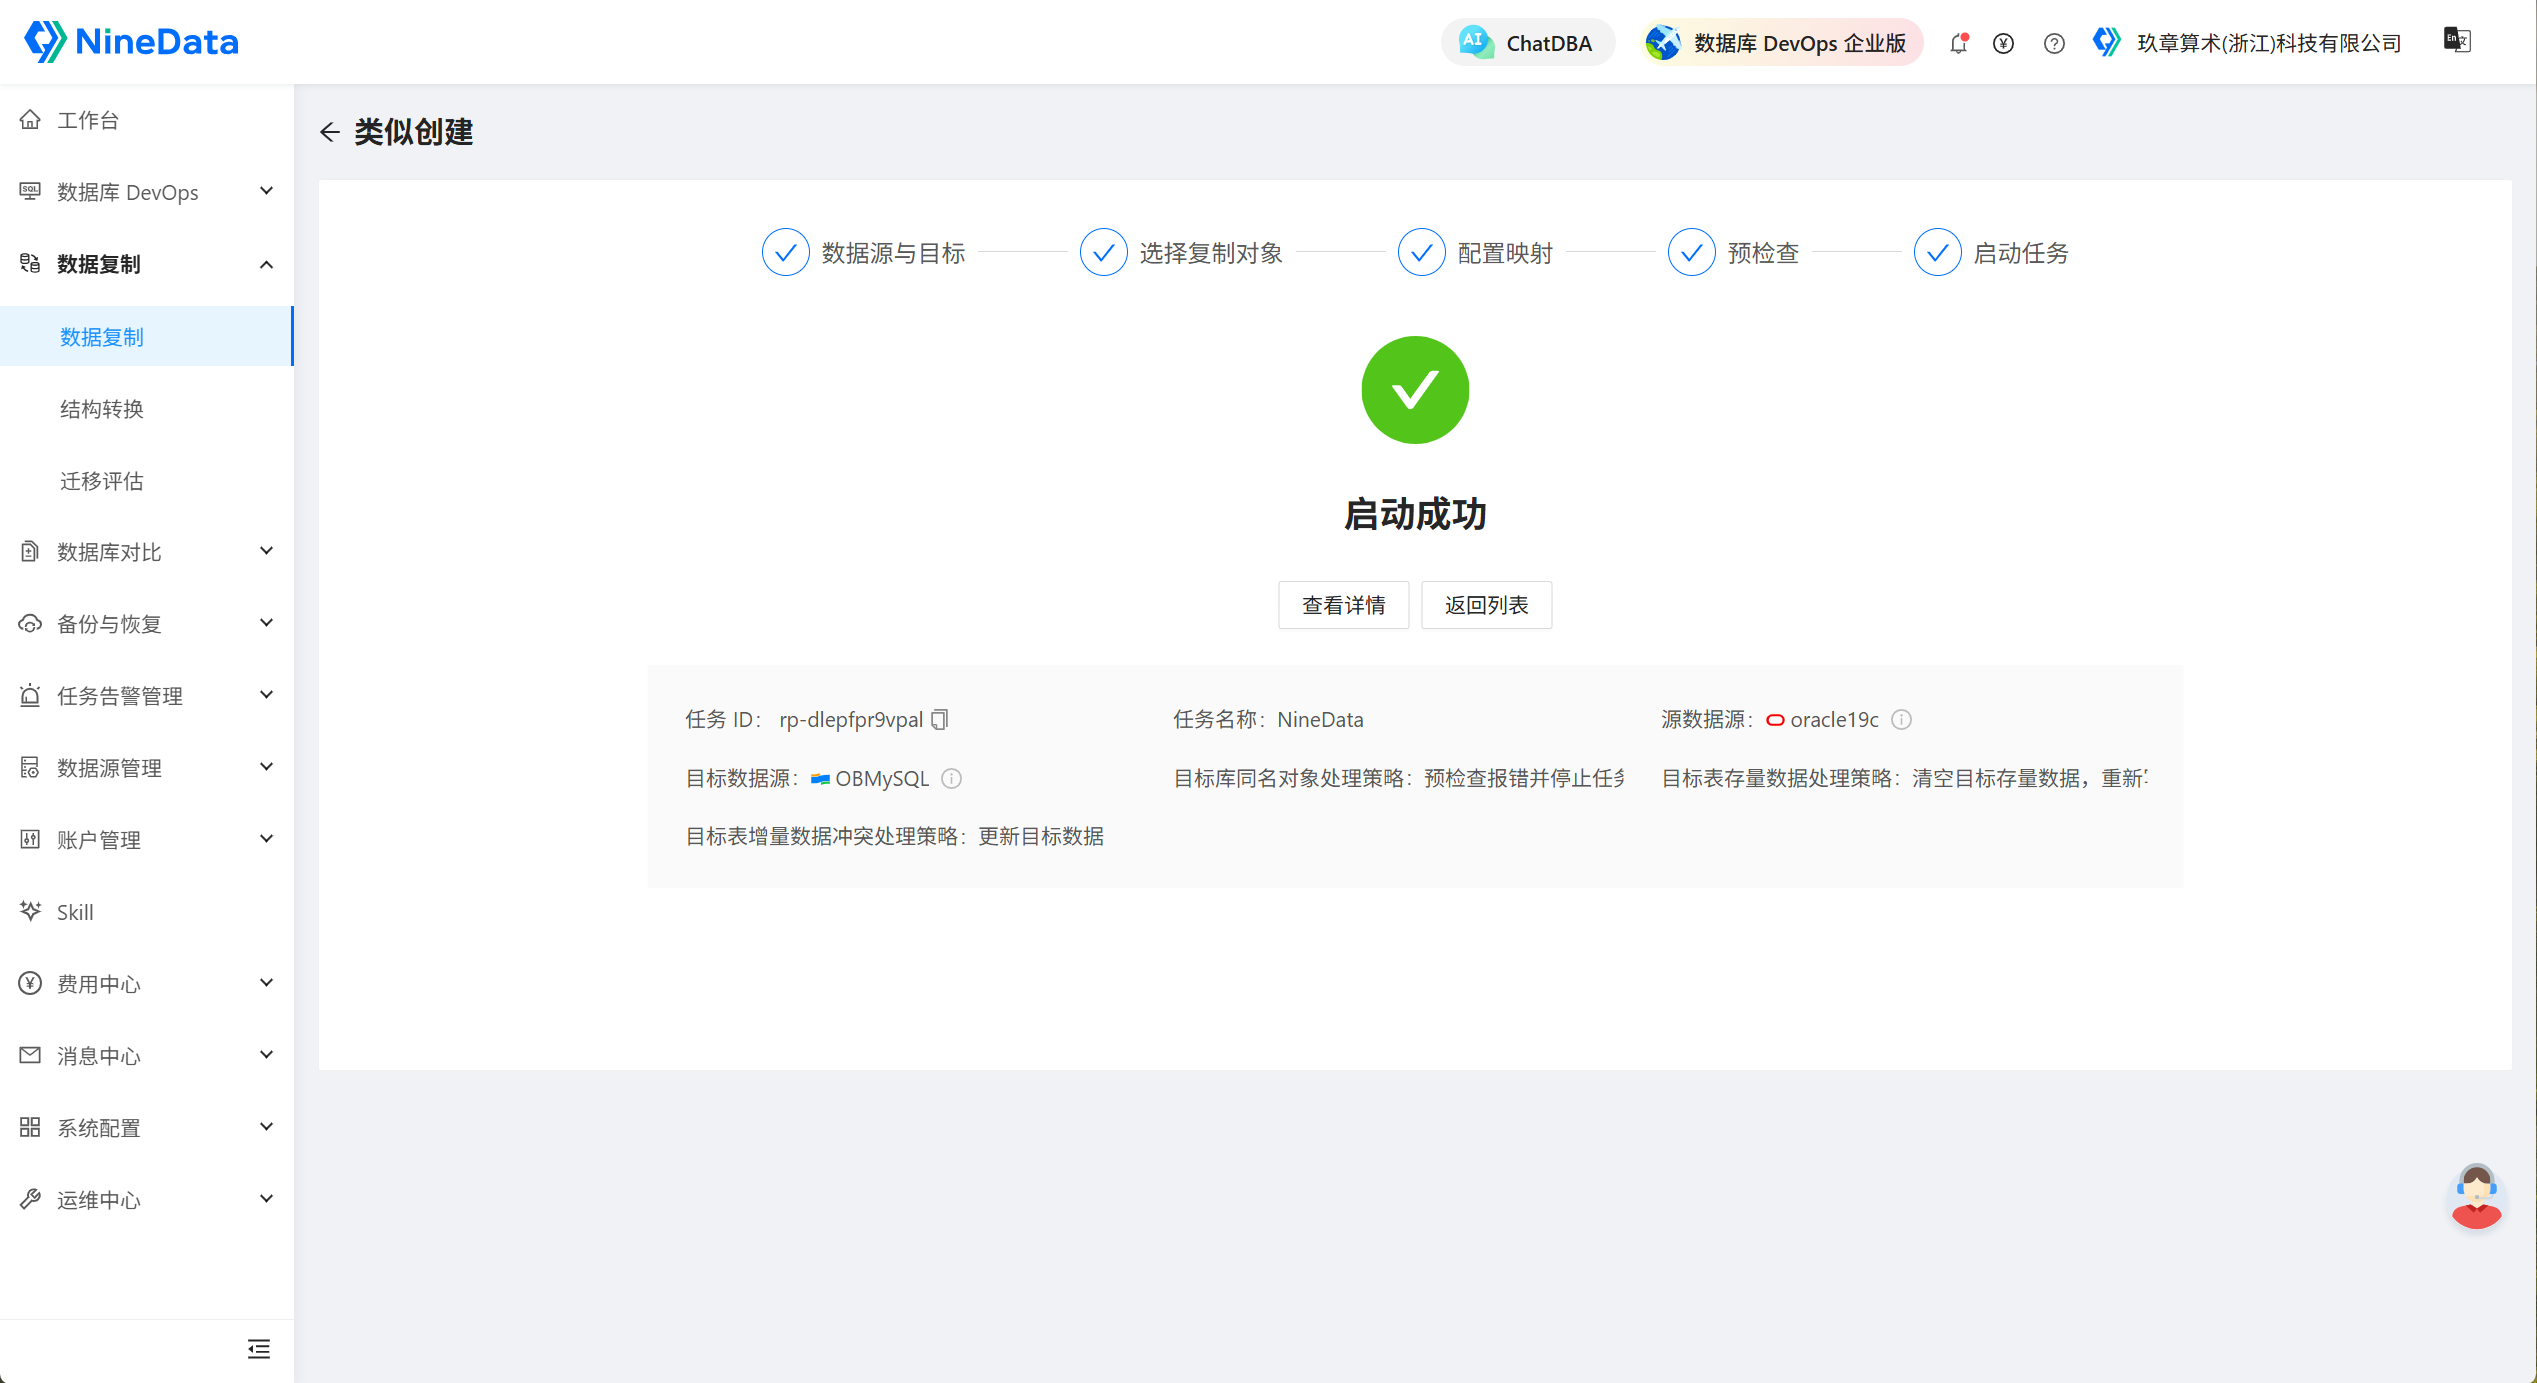Click the 返回列表 button
The image size is (2537, 1383).
click(x=1486, y=605)
